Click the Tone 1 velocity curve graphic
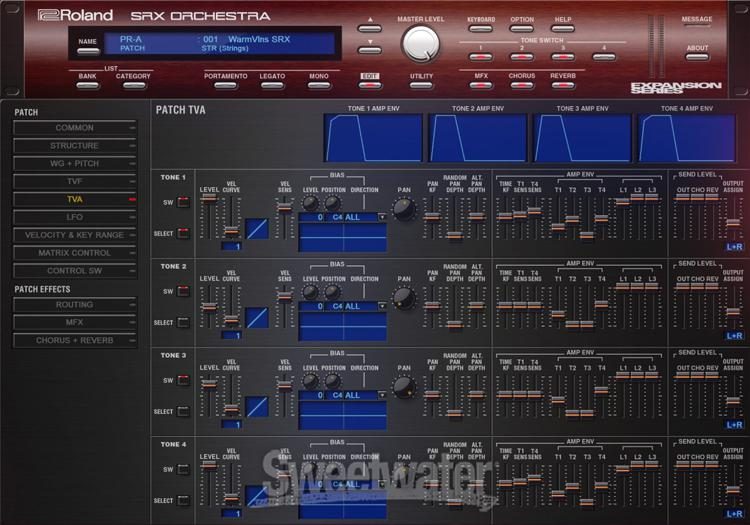This screenshot has width=750, height=525. click(x=257, y=229)
